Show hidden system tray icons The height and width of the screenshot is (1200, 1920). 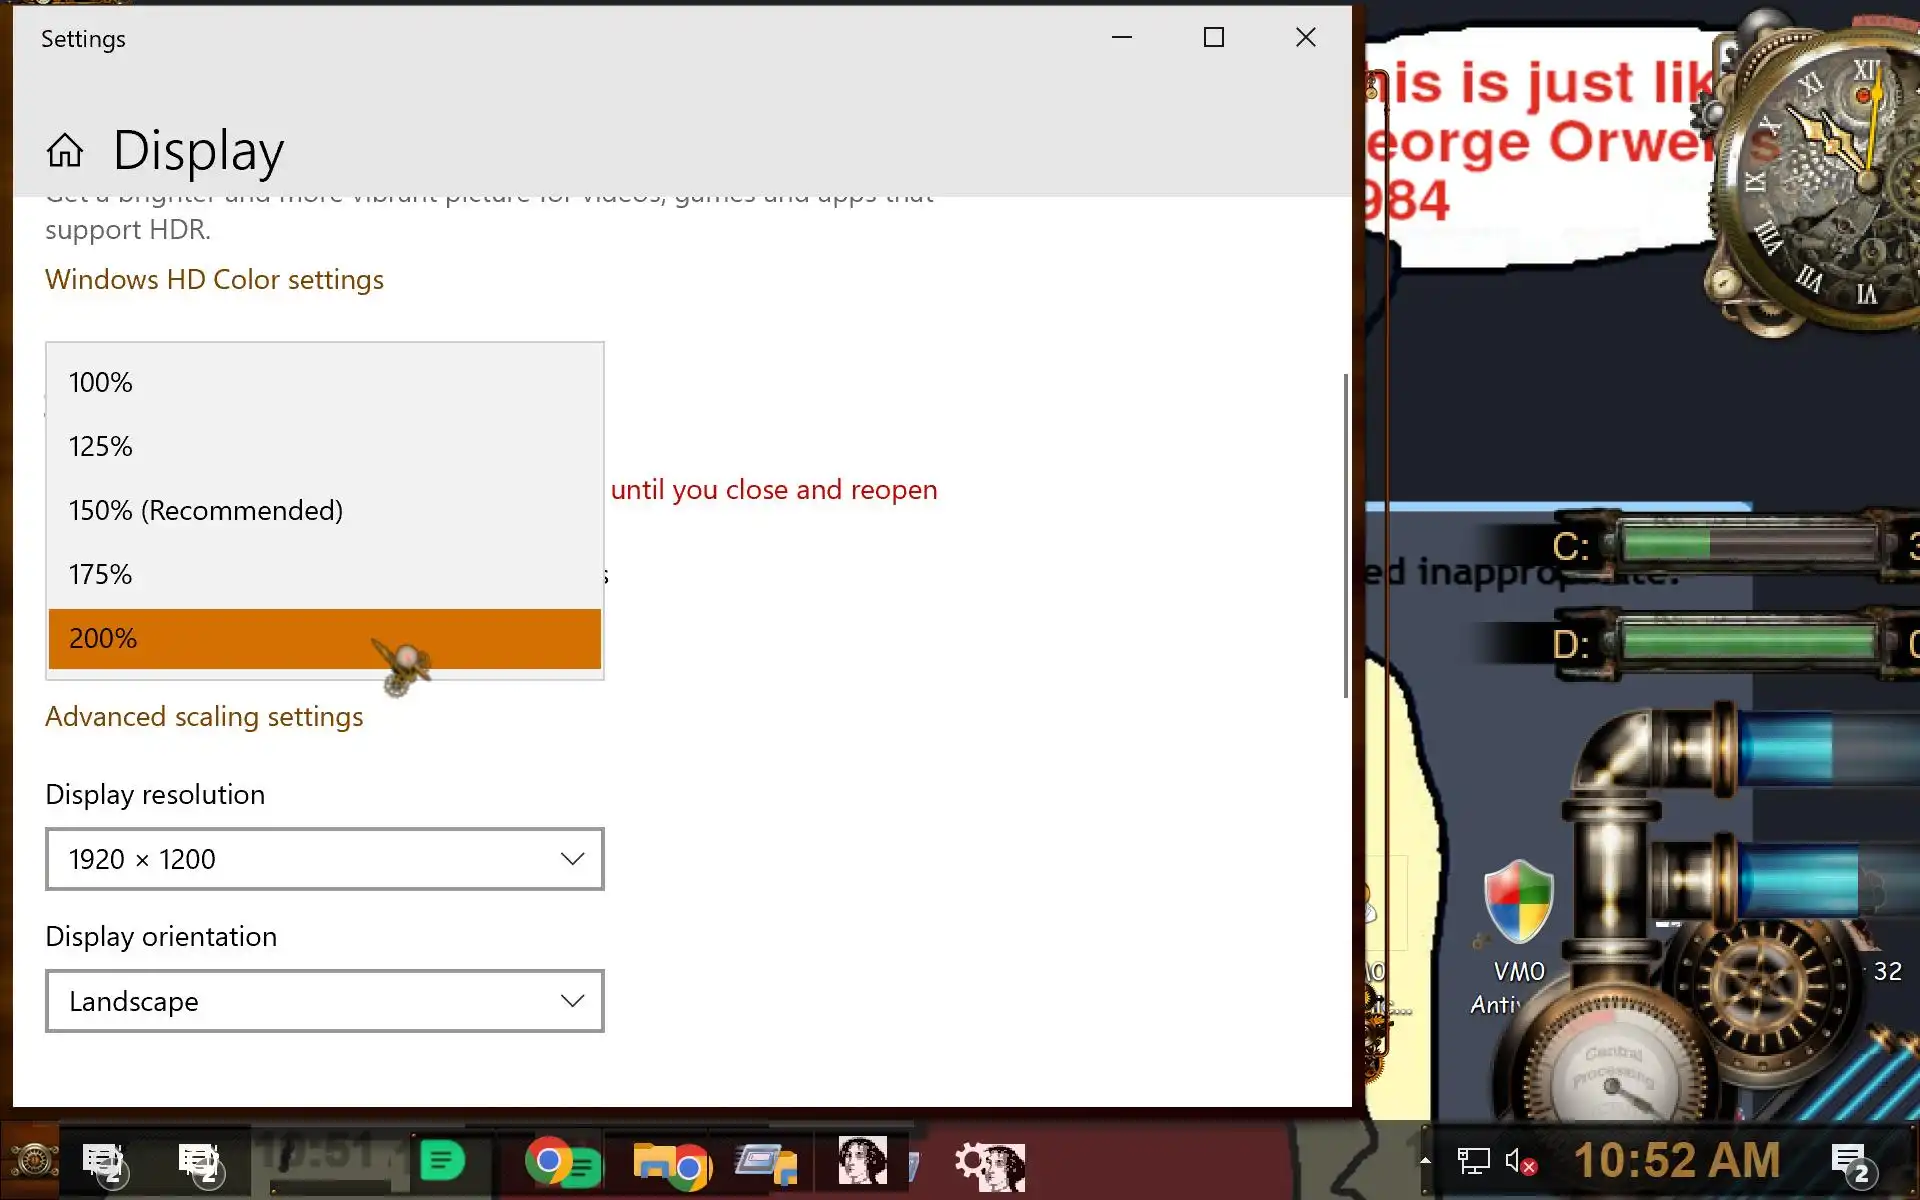pyautogui.click(x=1425, y=1161)
